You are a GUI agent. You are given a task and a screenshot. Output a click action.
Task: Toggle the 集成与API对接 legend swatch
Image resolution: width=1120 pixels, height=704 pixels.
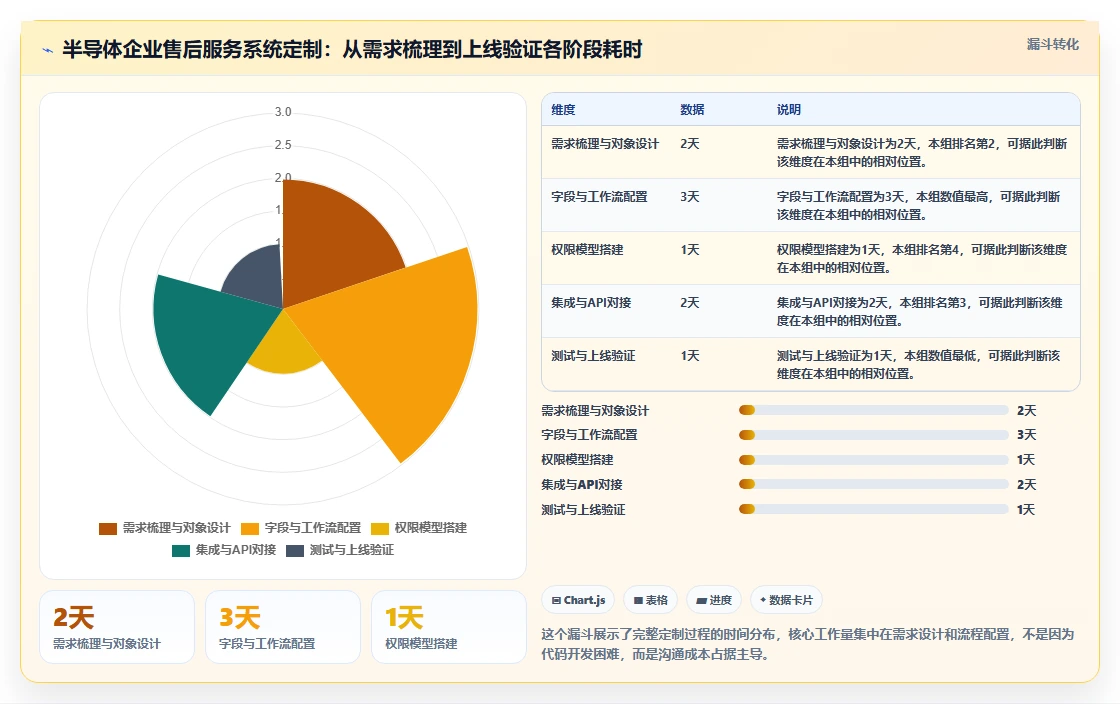181,550
